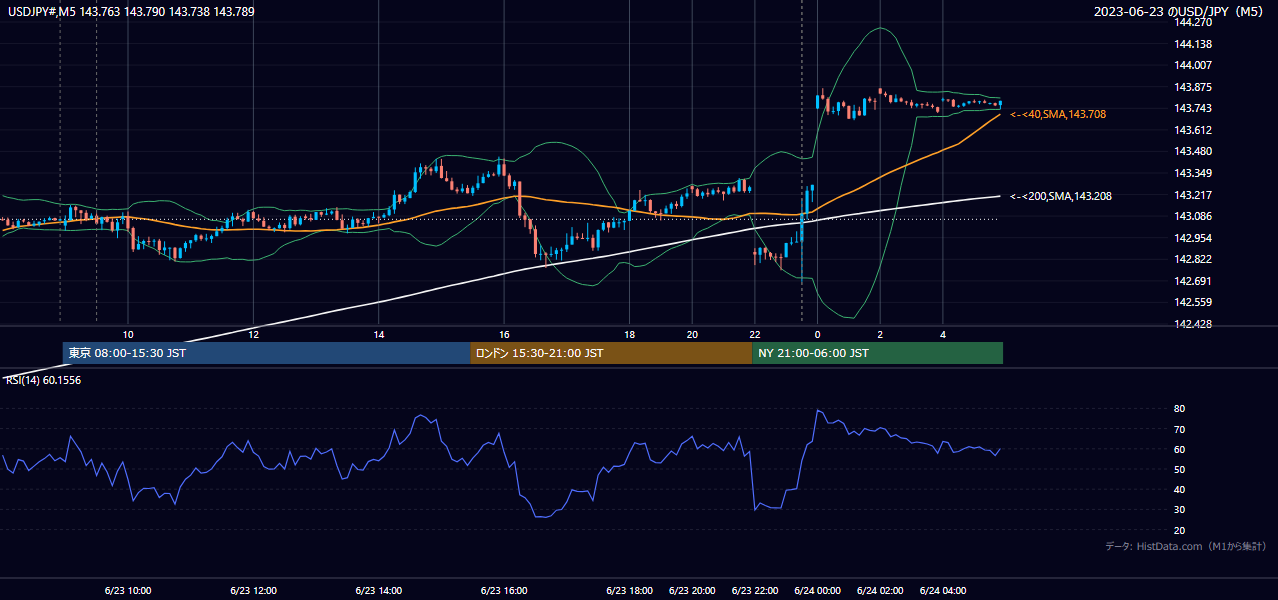
Task: Click the 143.612 price axis label
Action: tap(1192, 130)
